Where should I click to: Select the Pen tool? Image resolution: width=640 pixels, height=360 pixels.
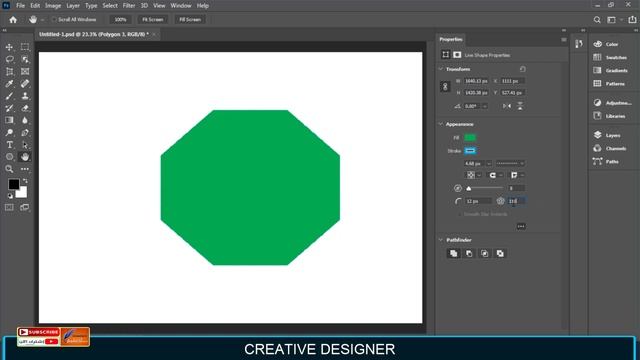tap(25, 133)
